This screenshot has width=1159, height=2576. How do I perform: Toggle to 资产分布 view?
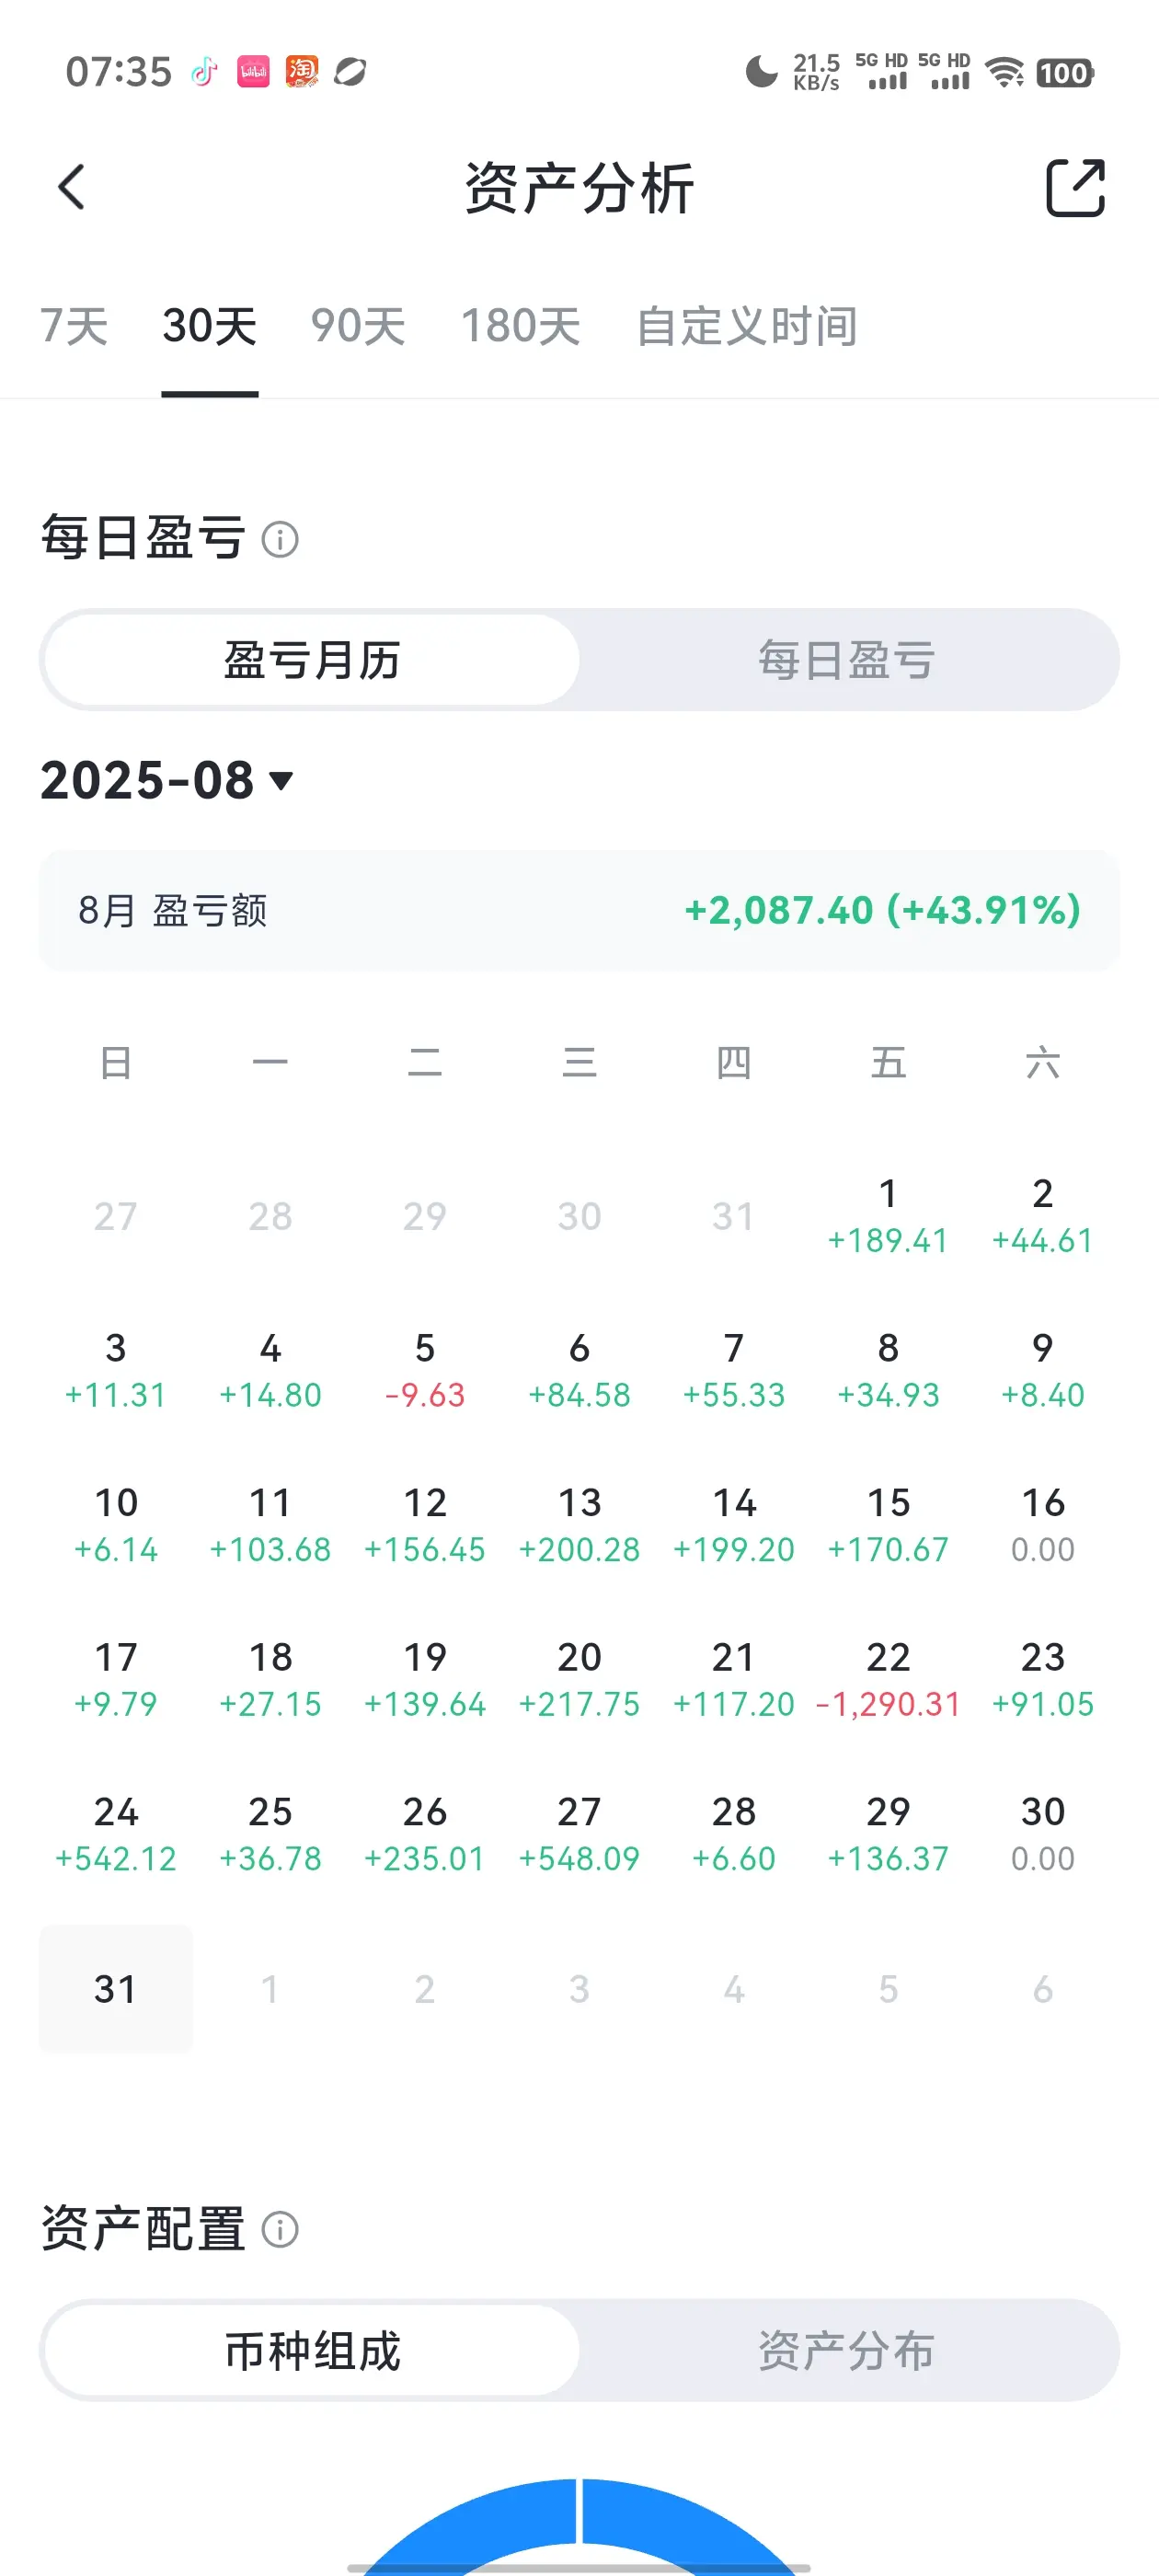846,2350
